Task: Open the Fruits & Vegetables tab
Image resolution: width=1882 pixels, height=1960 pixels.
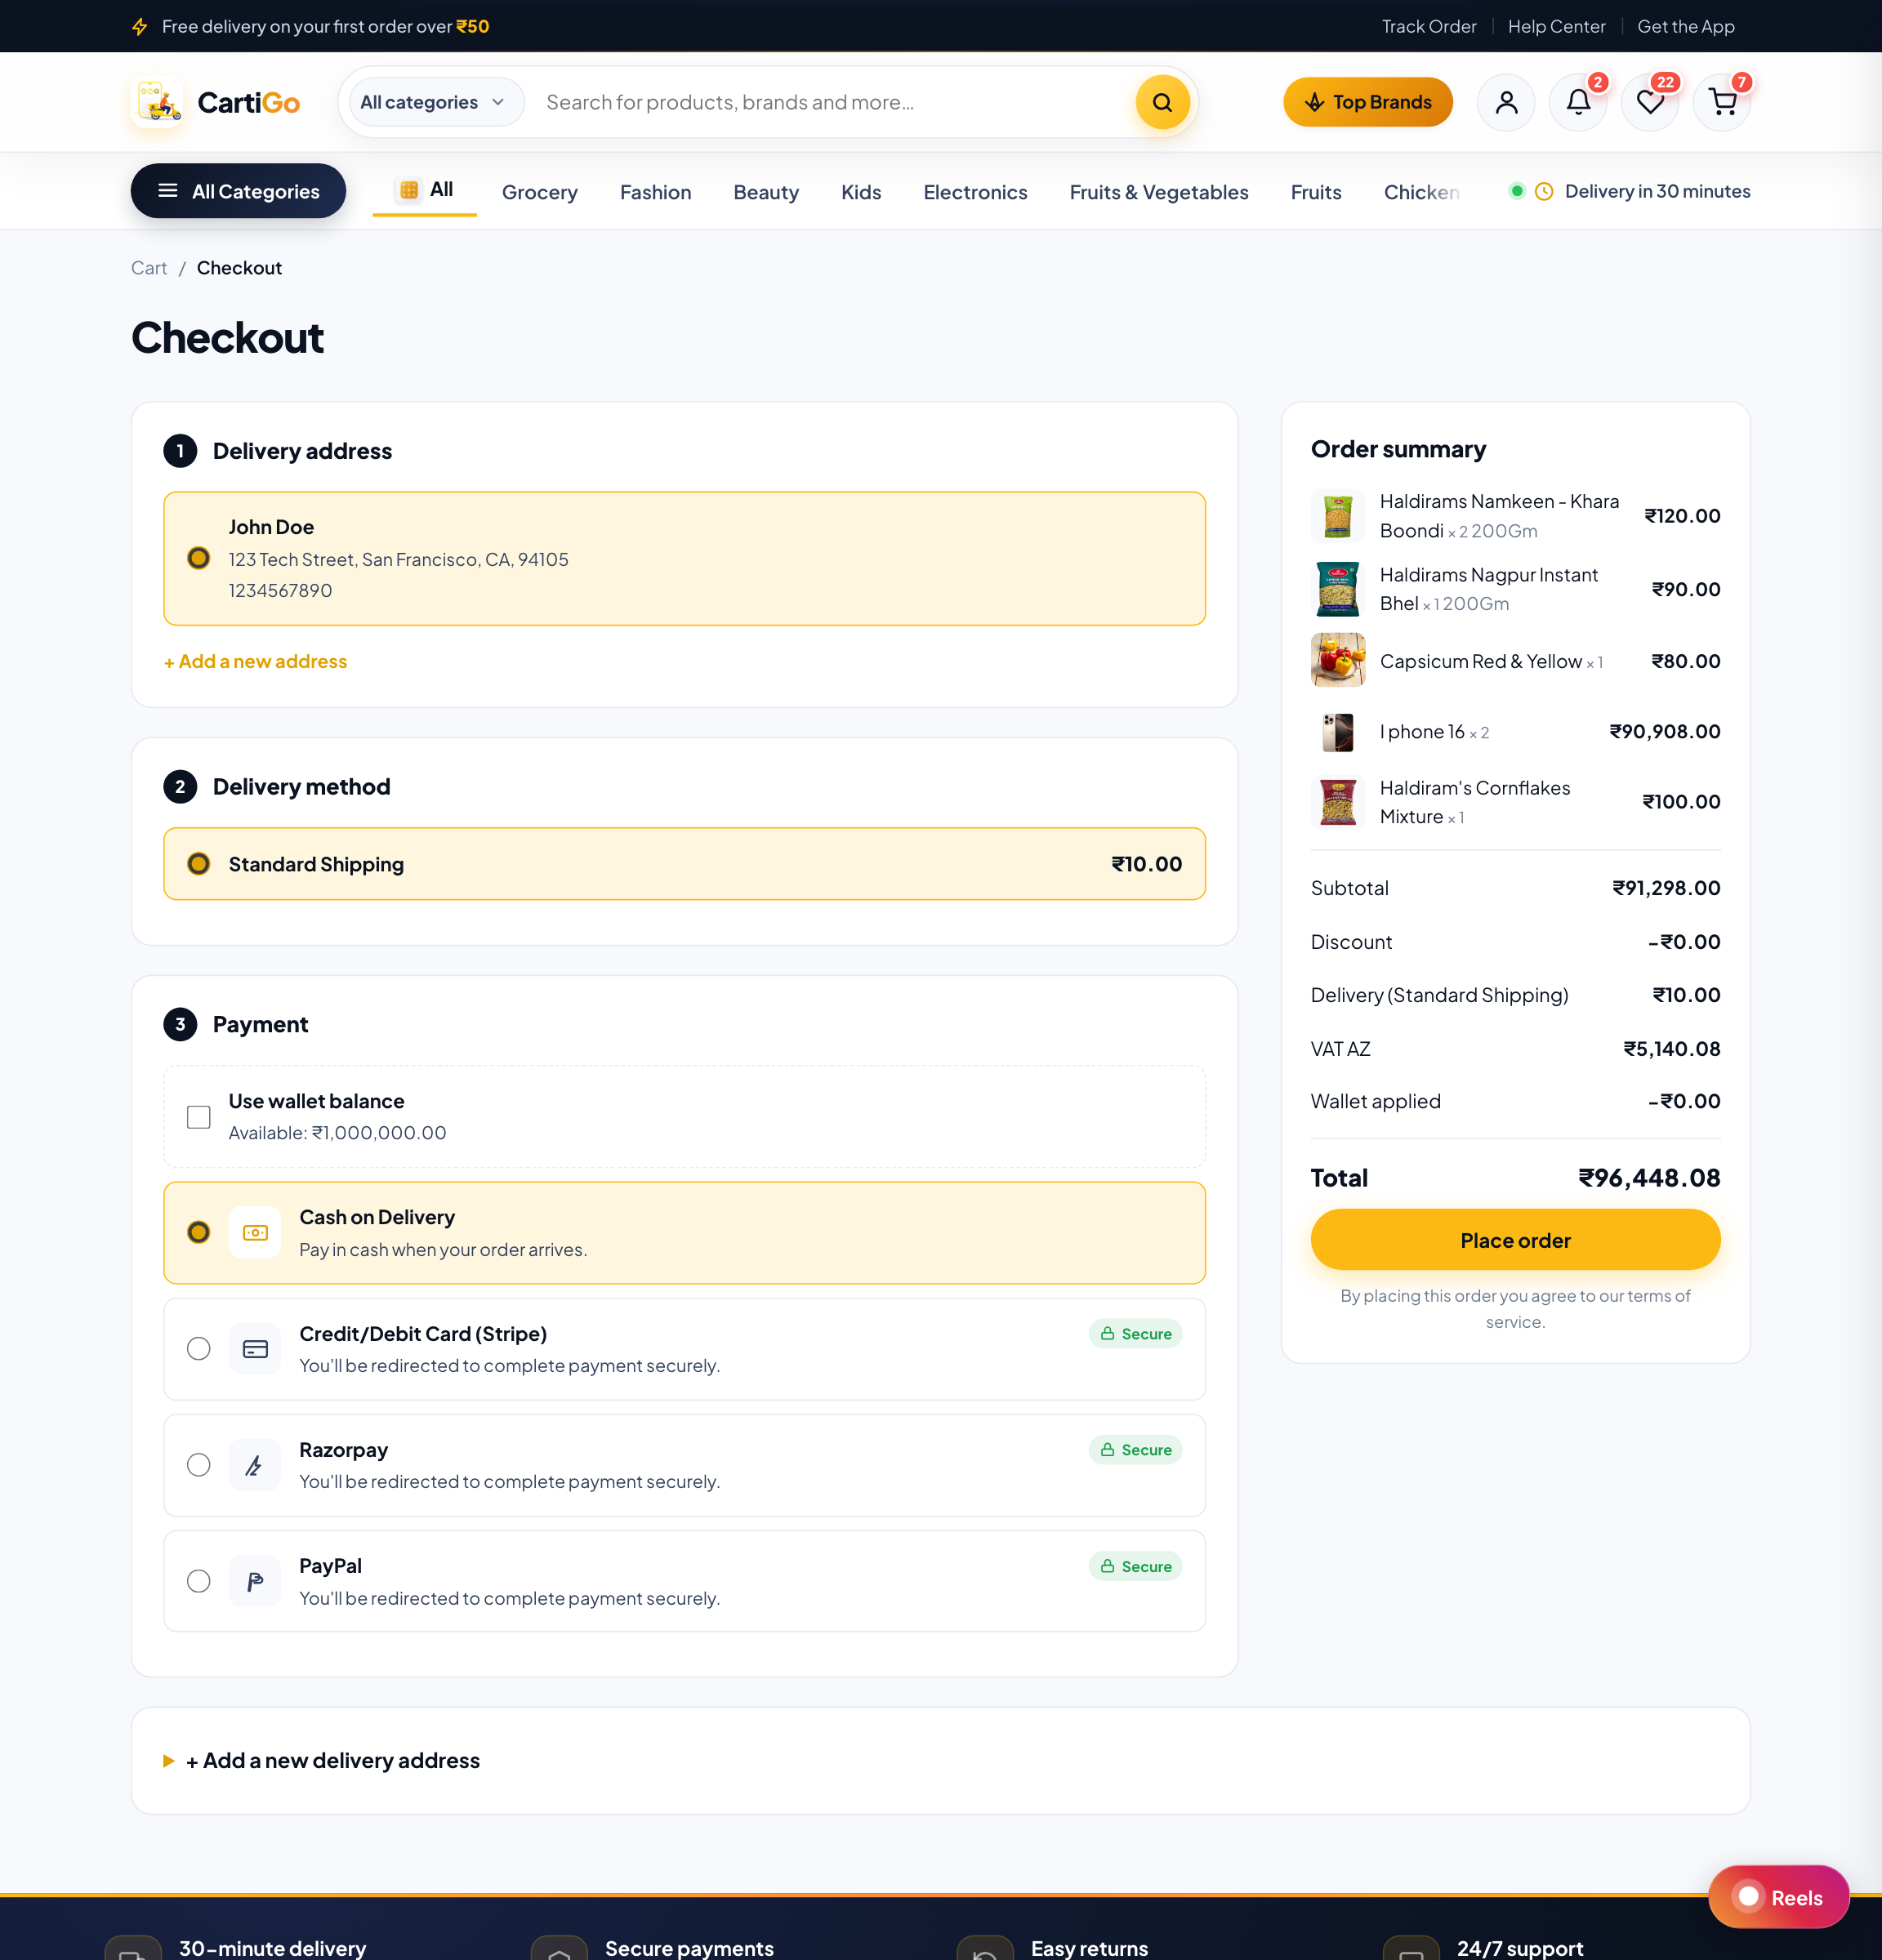Action: (1159, 192)
